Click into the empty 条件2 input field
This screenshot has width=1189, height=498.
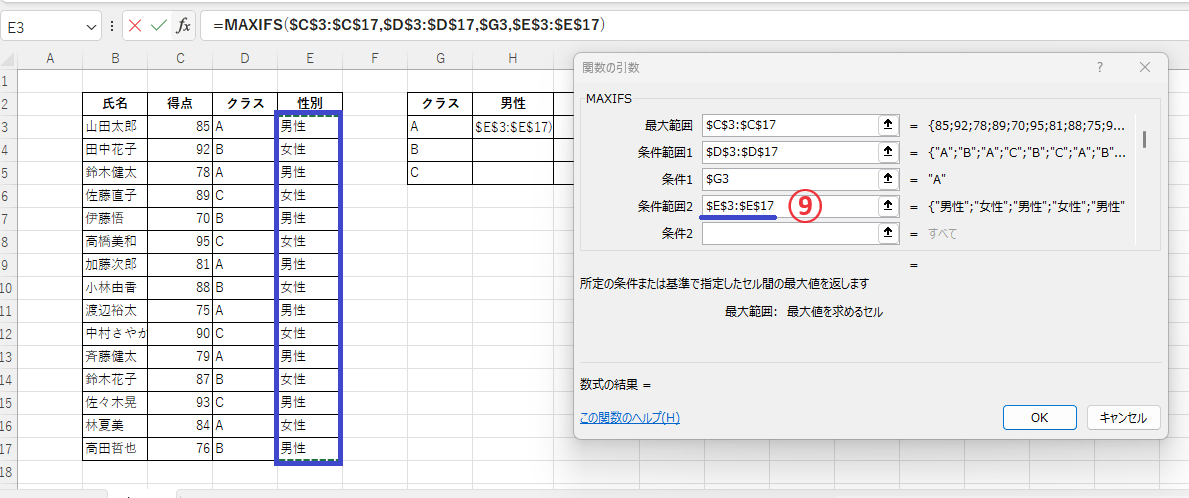click(x=788, y=233)
